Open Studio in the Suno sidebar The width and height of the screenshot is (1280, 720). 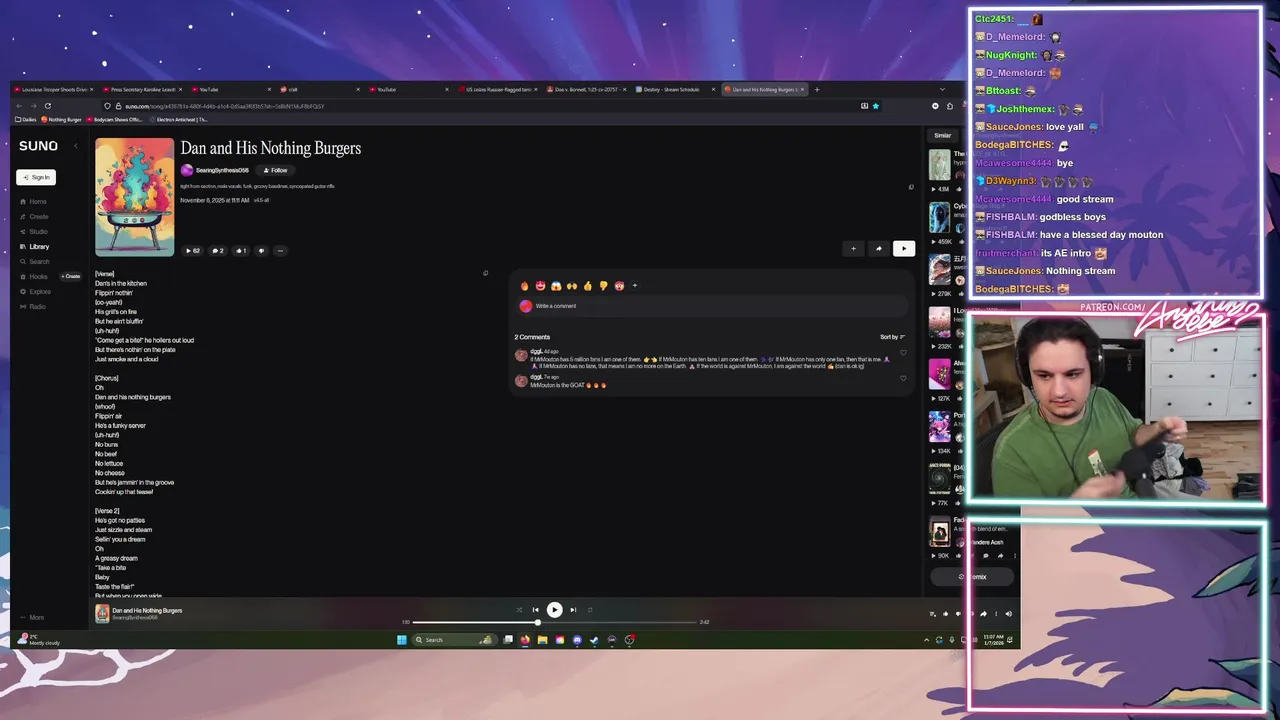[34, 231]
